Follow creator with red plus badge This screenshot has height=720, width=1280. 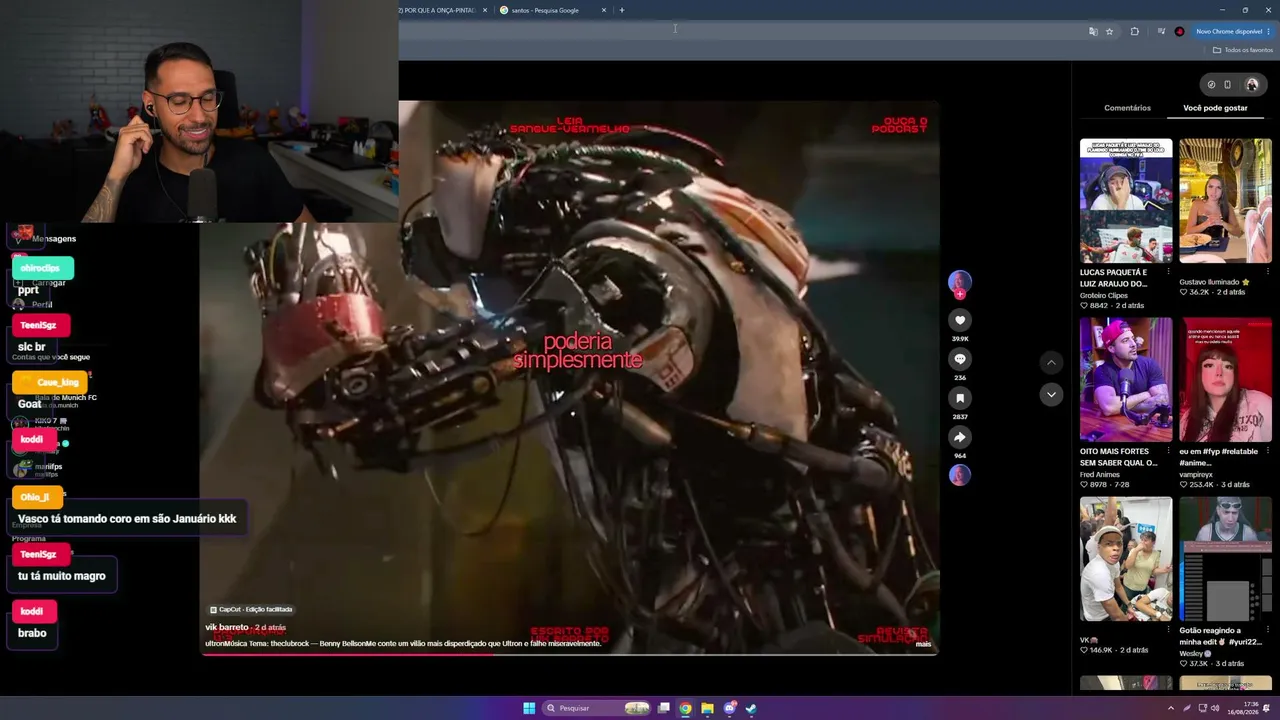[960, 294]
